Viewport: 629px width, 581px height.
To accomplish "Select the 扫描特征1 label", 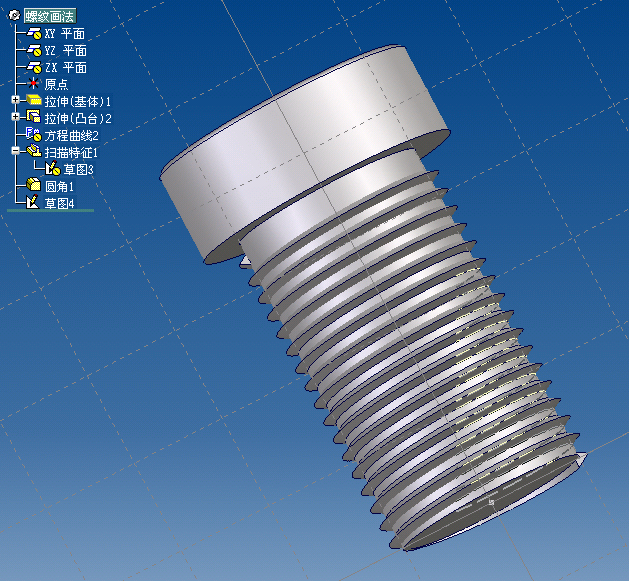I will tap(71, 152).
